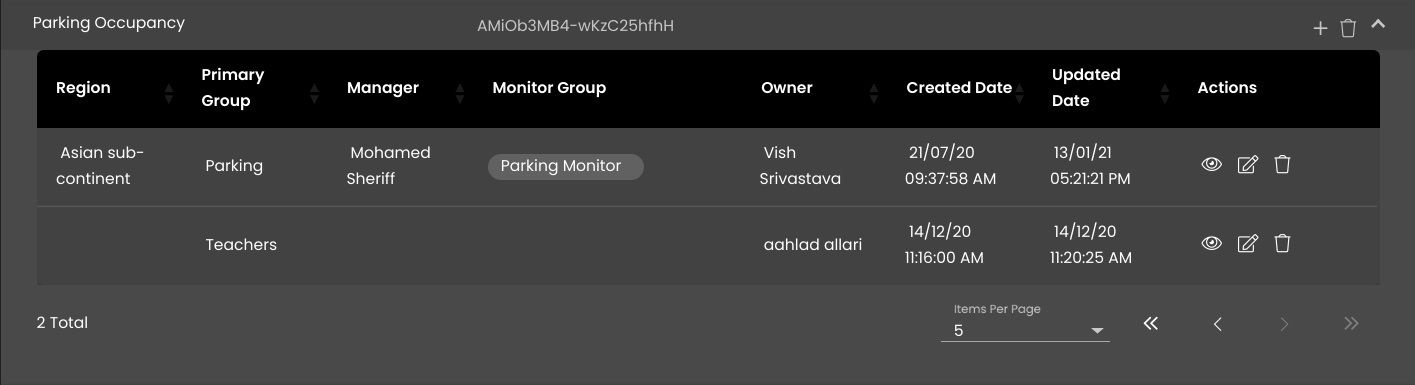
Task: Sort table by Region column
Action: pyautogui.click(x=168, y=93)
